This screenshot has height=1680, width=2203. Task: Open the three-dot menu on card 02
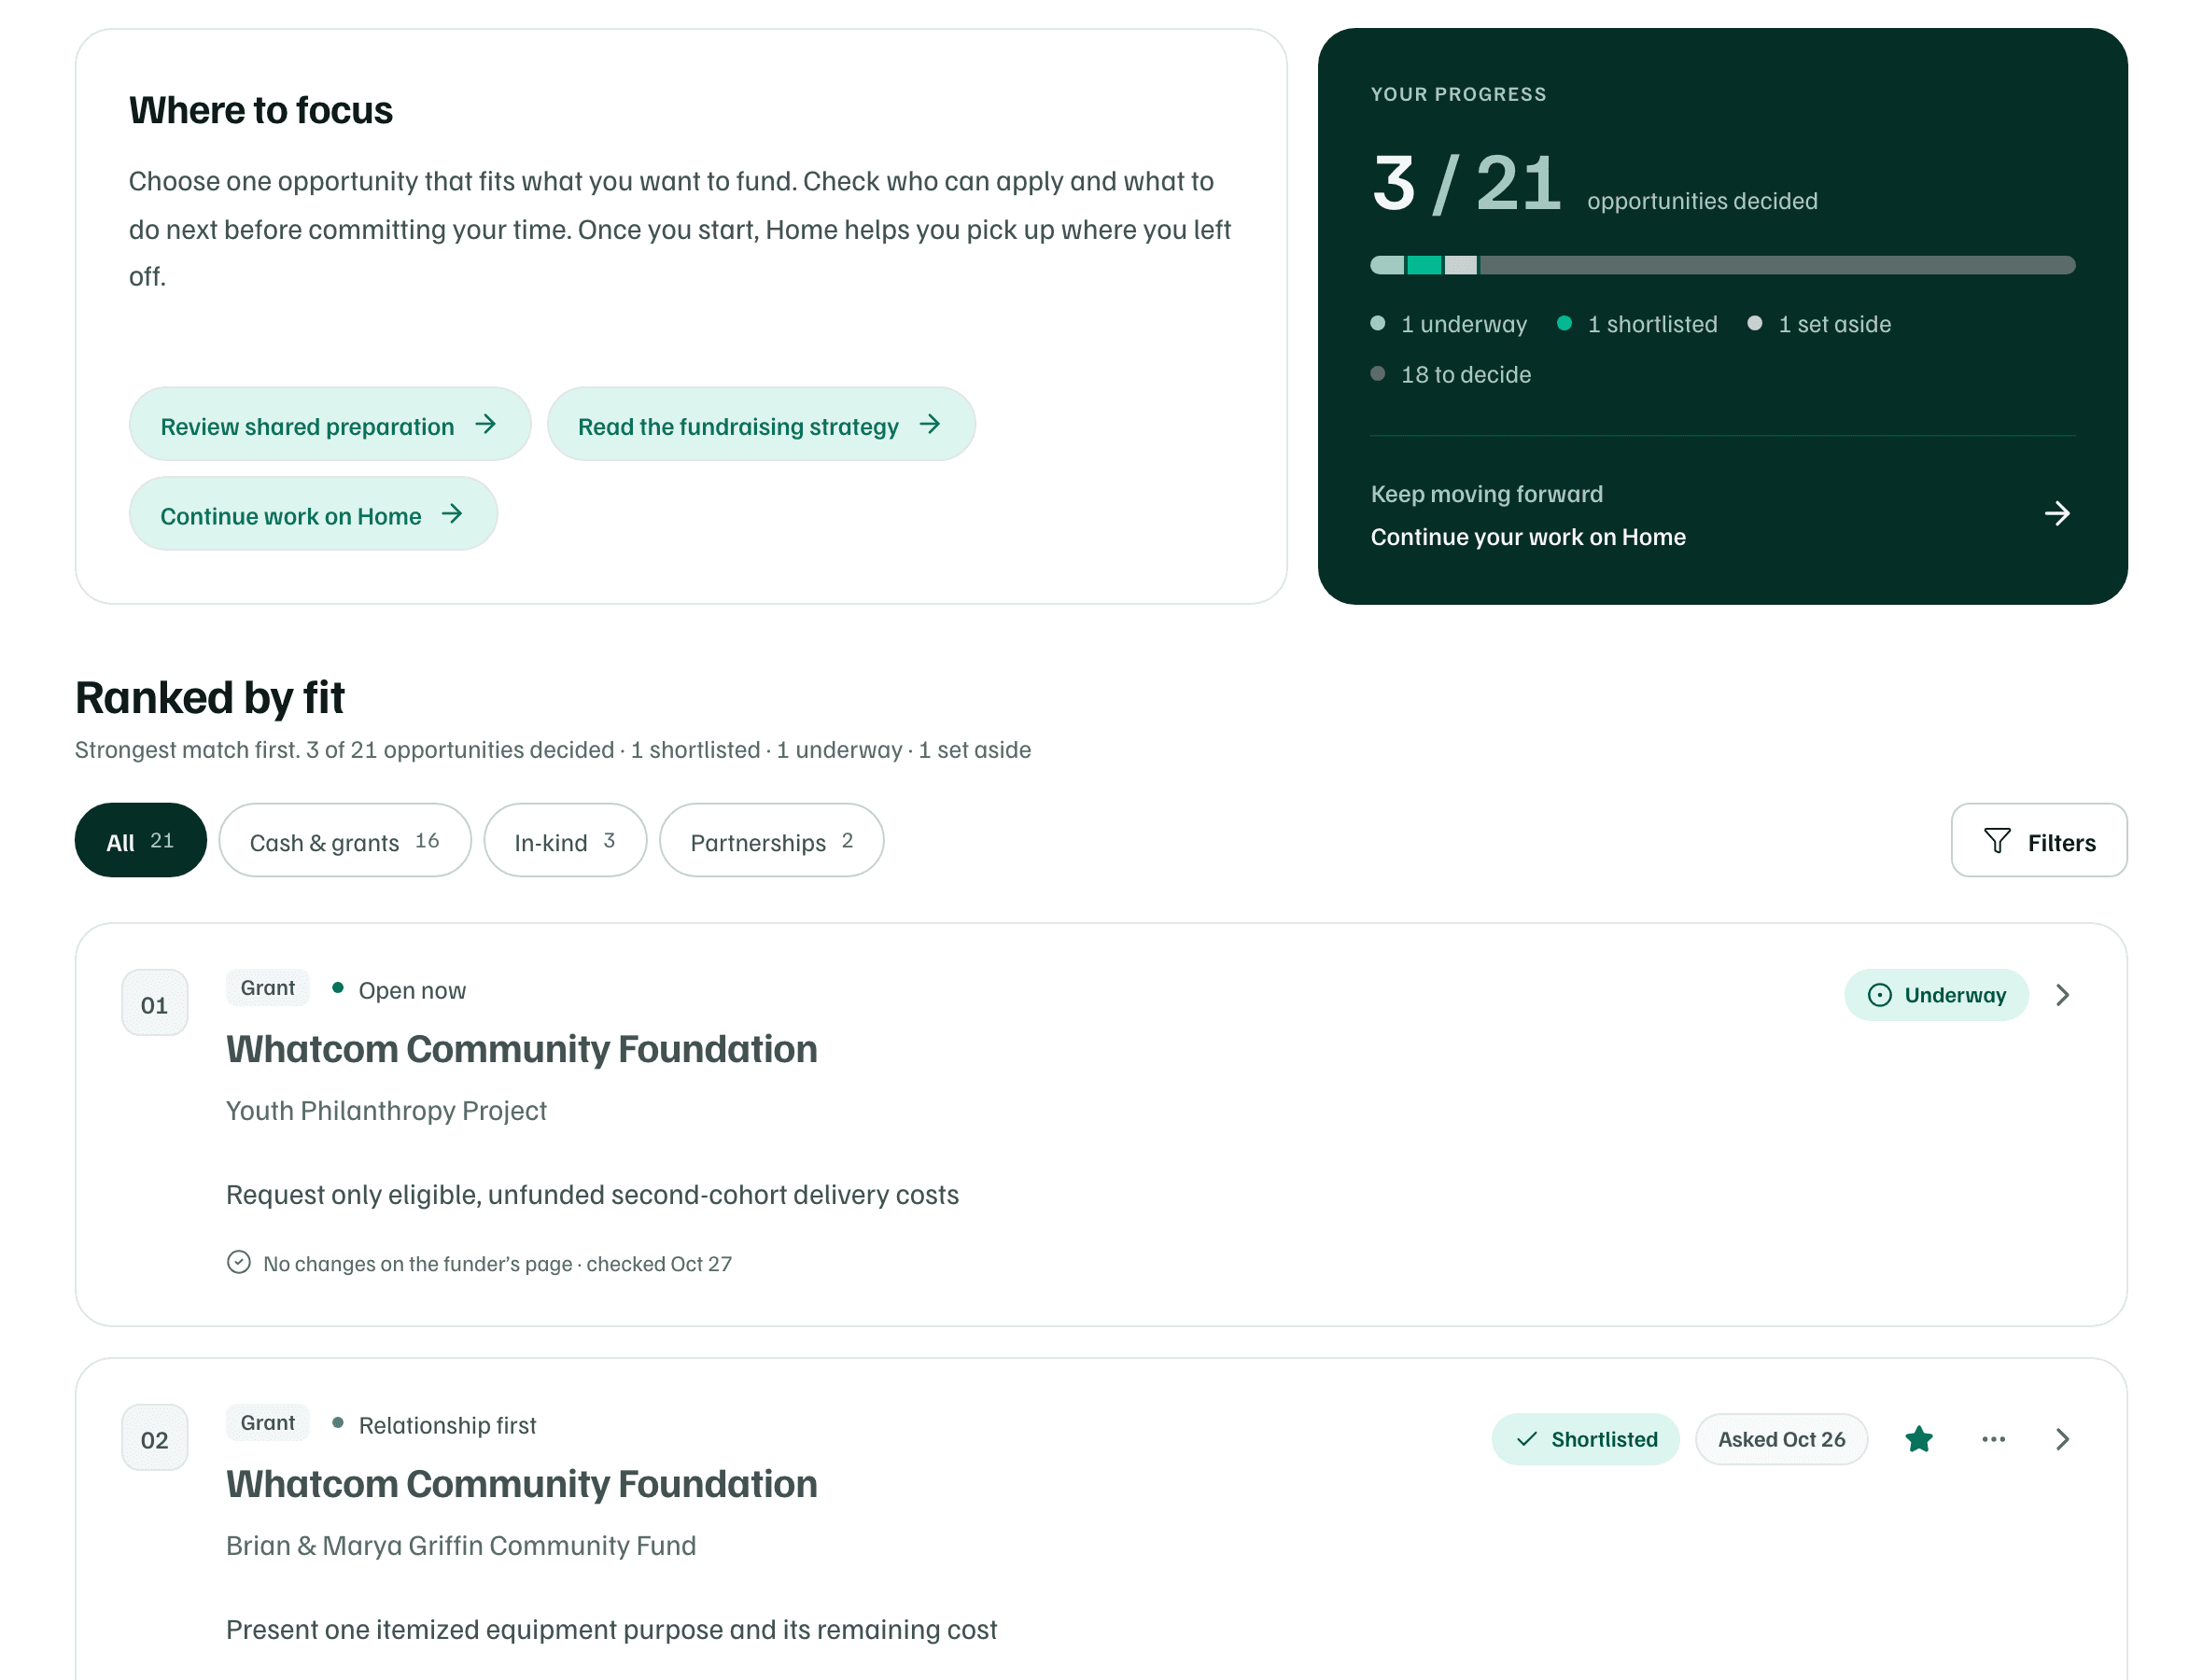[x=1993, y=1439]
